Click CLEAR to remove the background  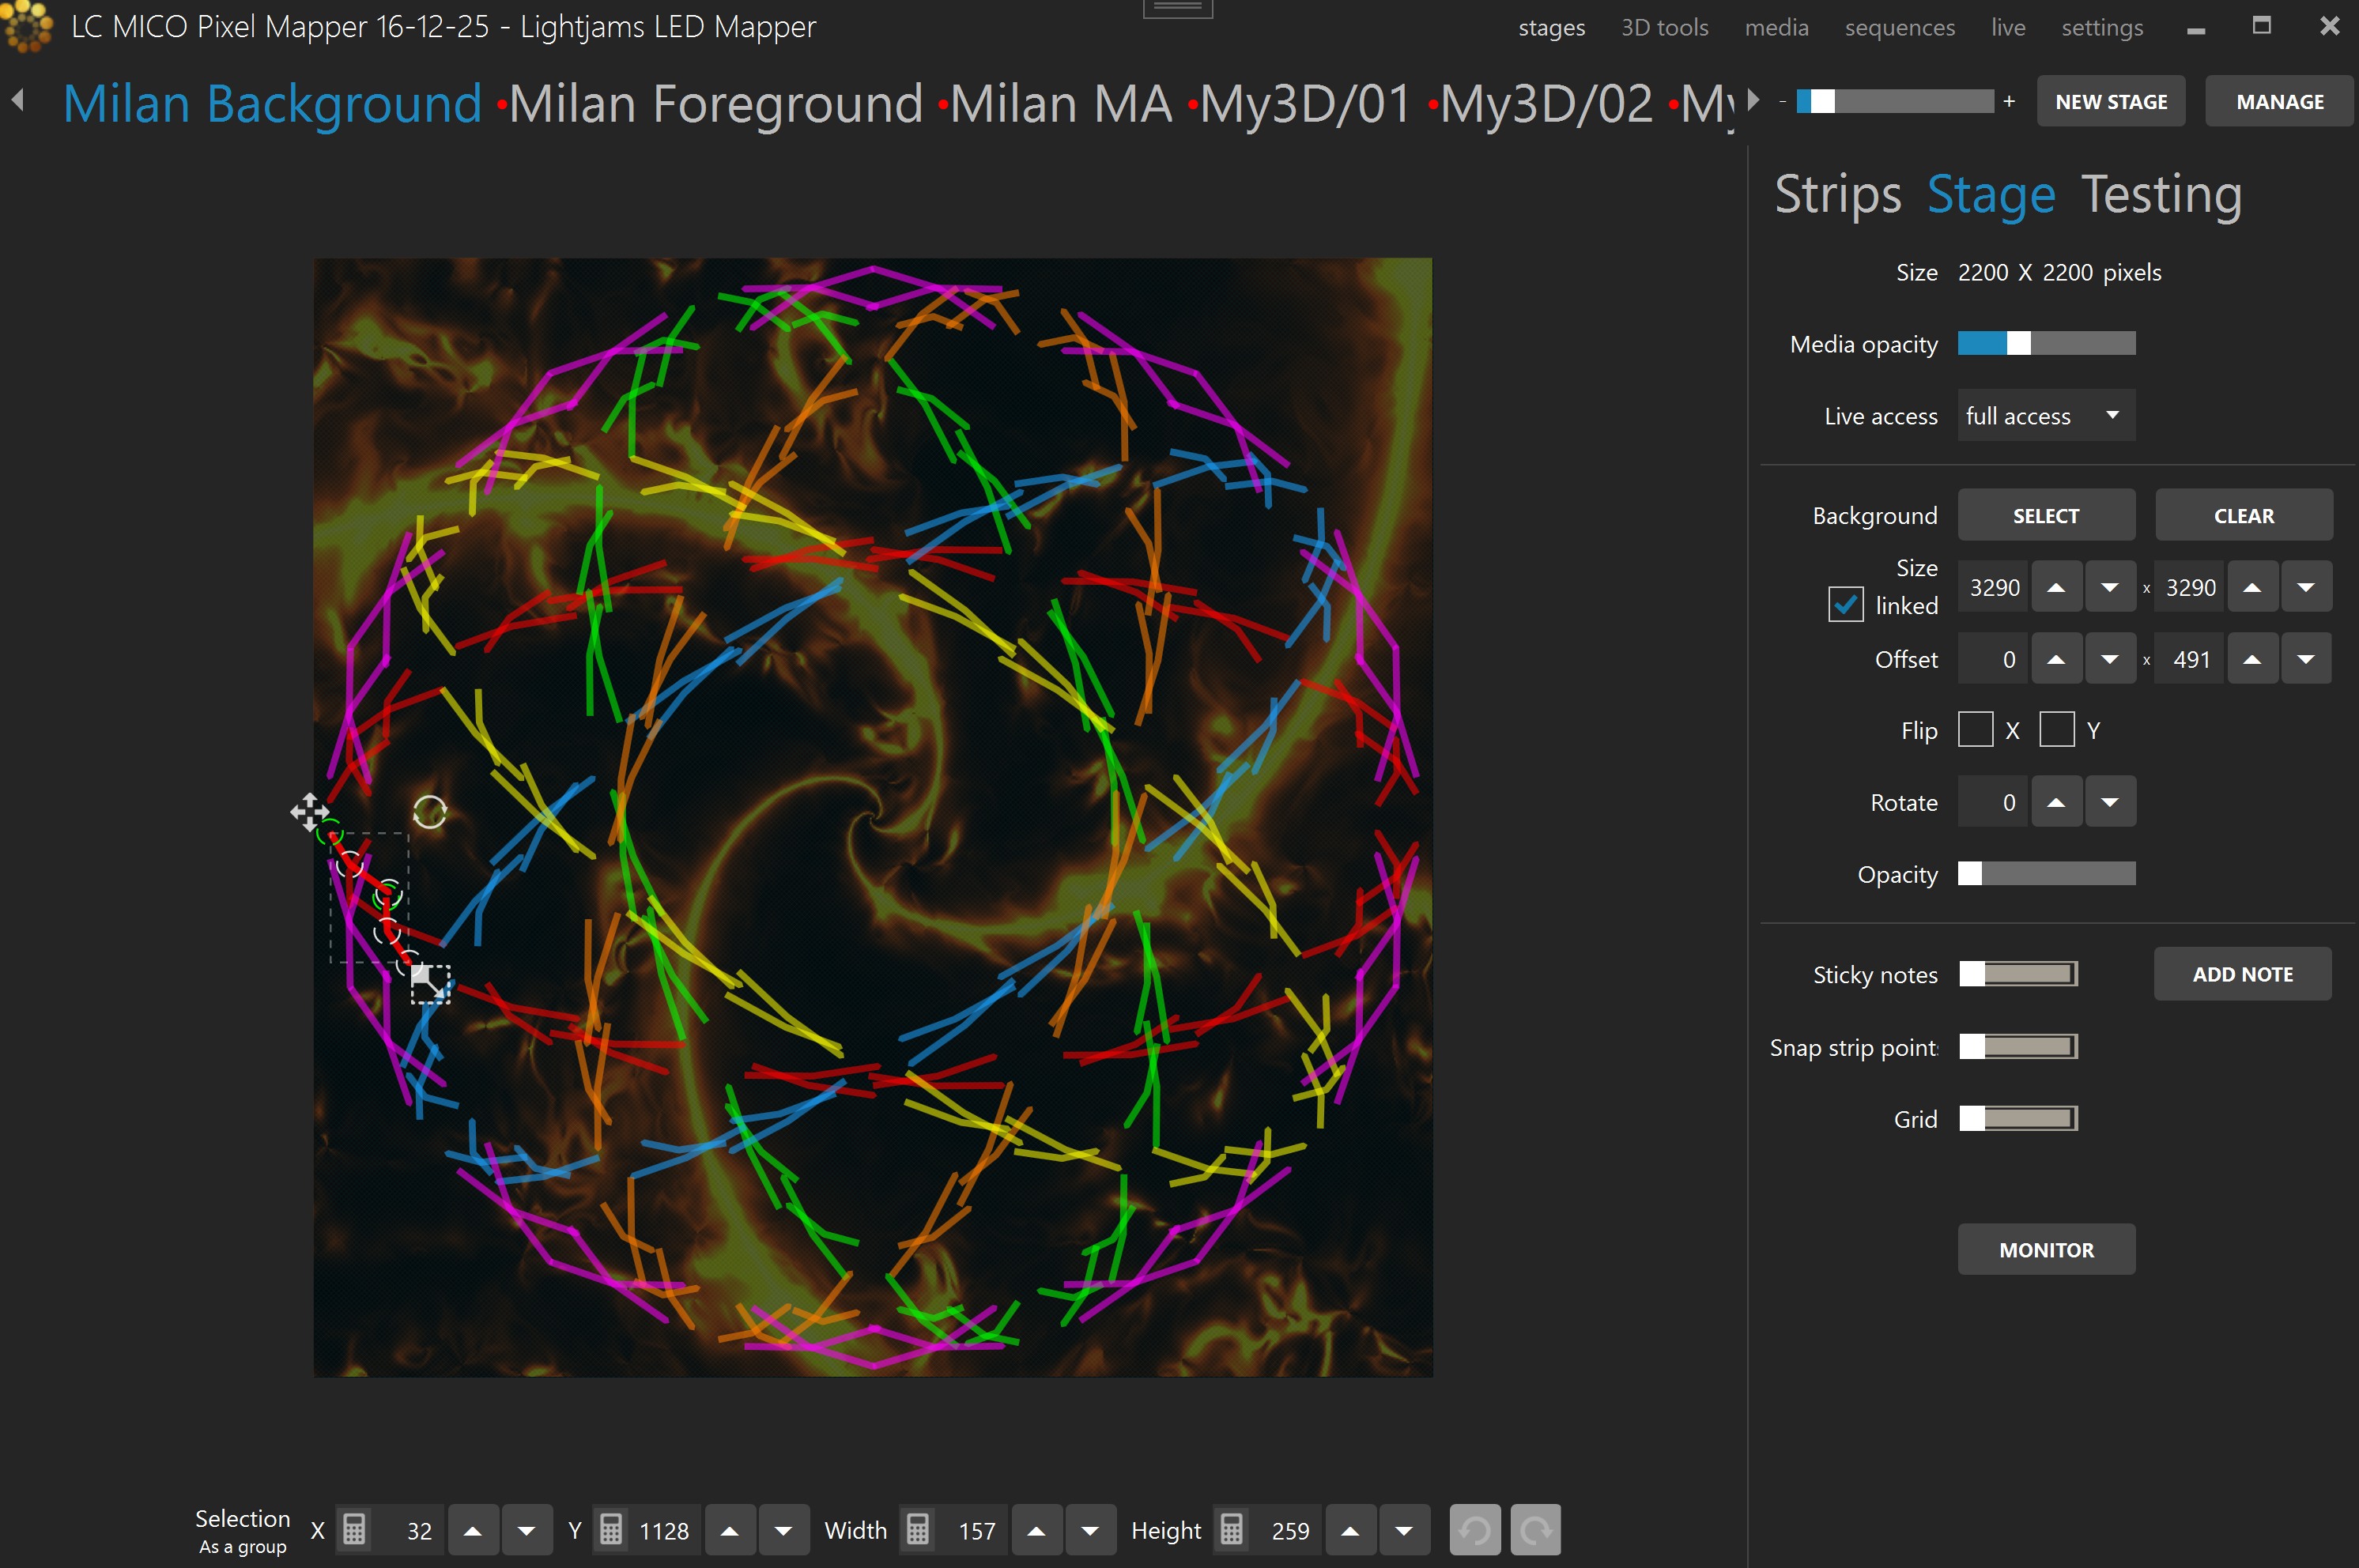pos(2244,515)
